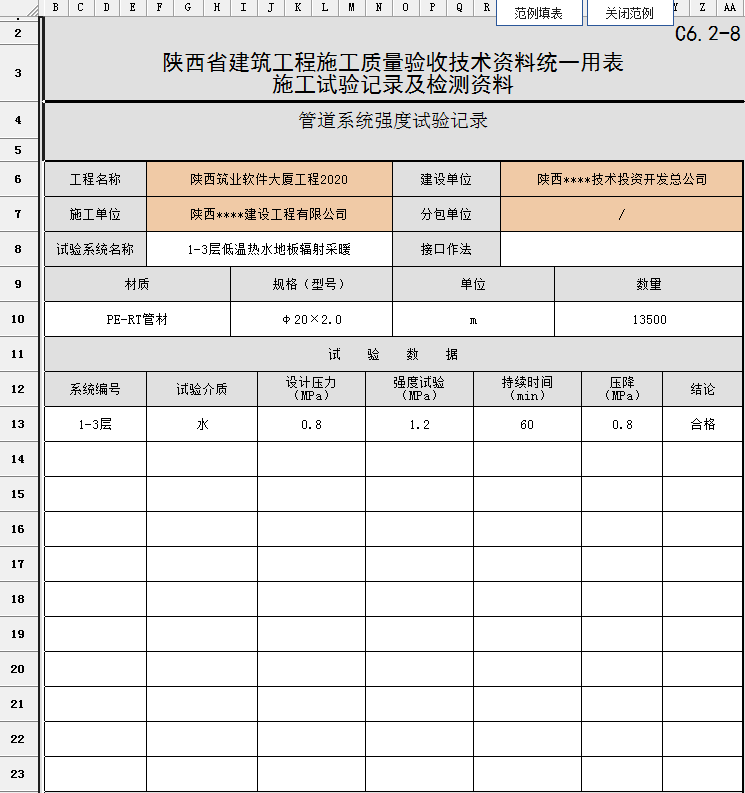Screen dimensions: 745x793
Task: Click the 工程名称 label cell
Action: [96, 179]
